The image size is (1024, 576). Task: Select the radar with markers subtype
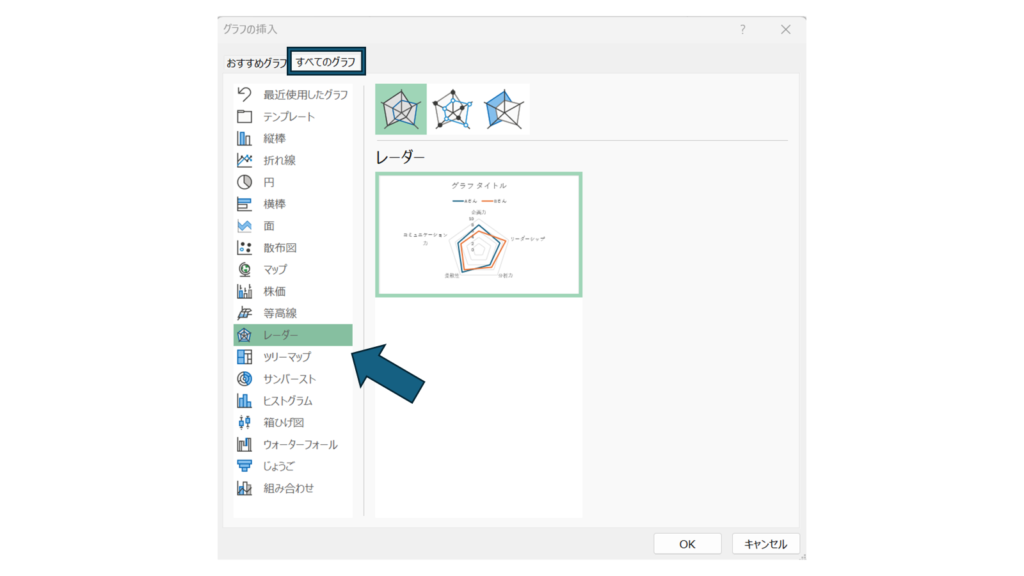452,110
